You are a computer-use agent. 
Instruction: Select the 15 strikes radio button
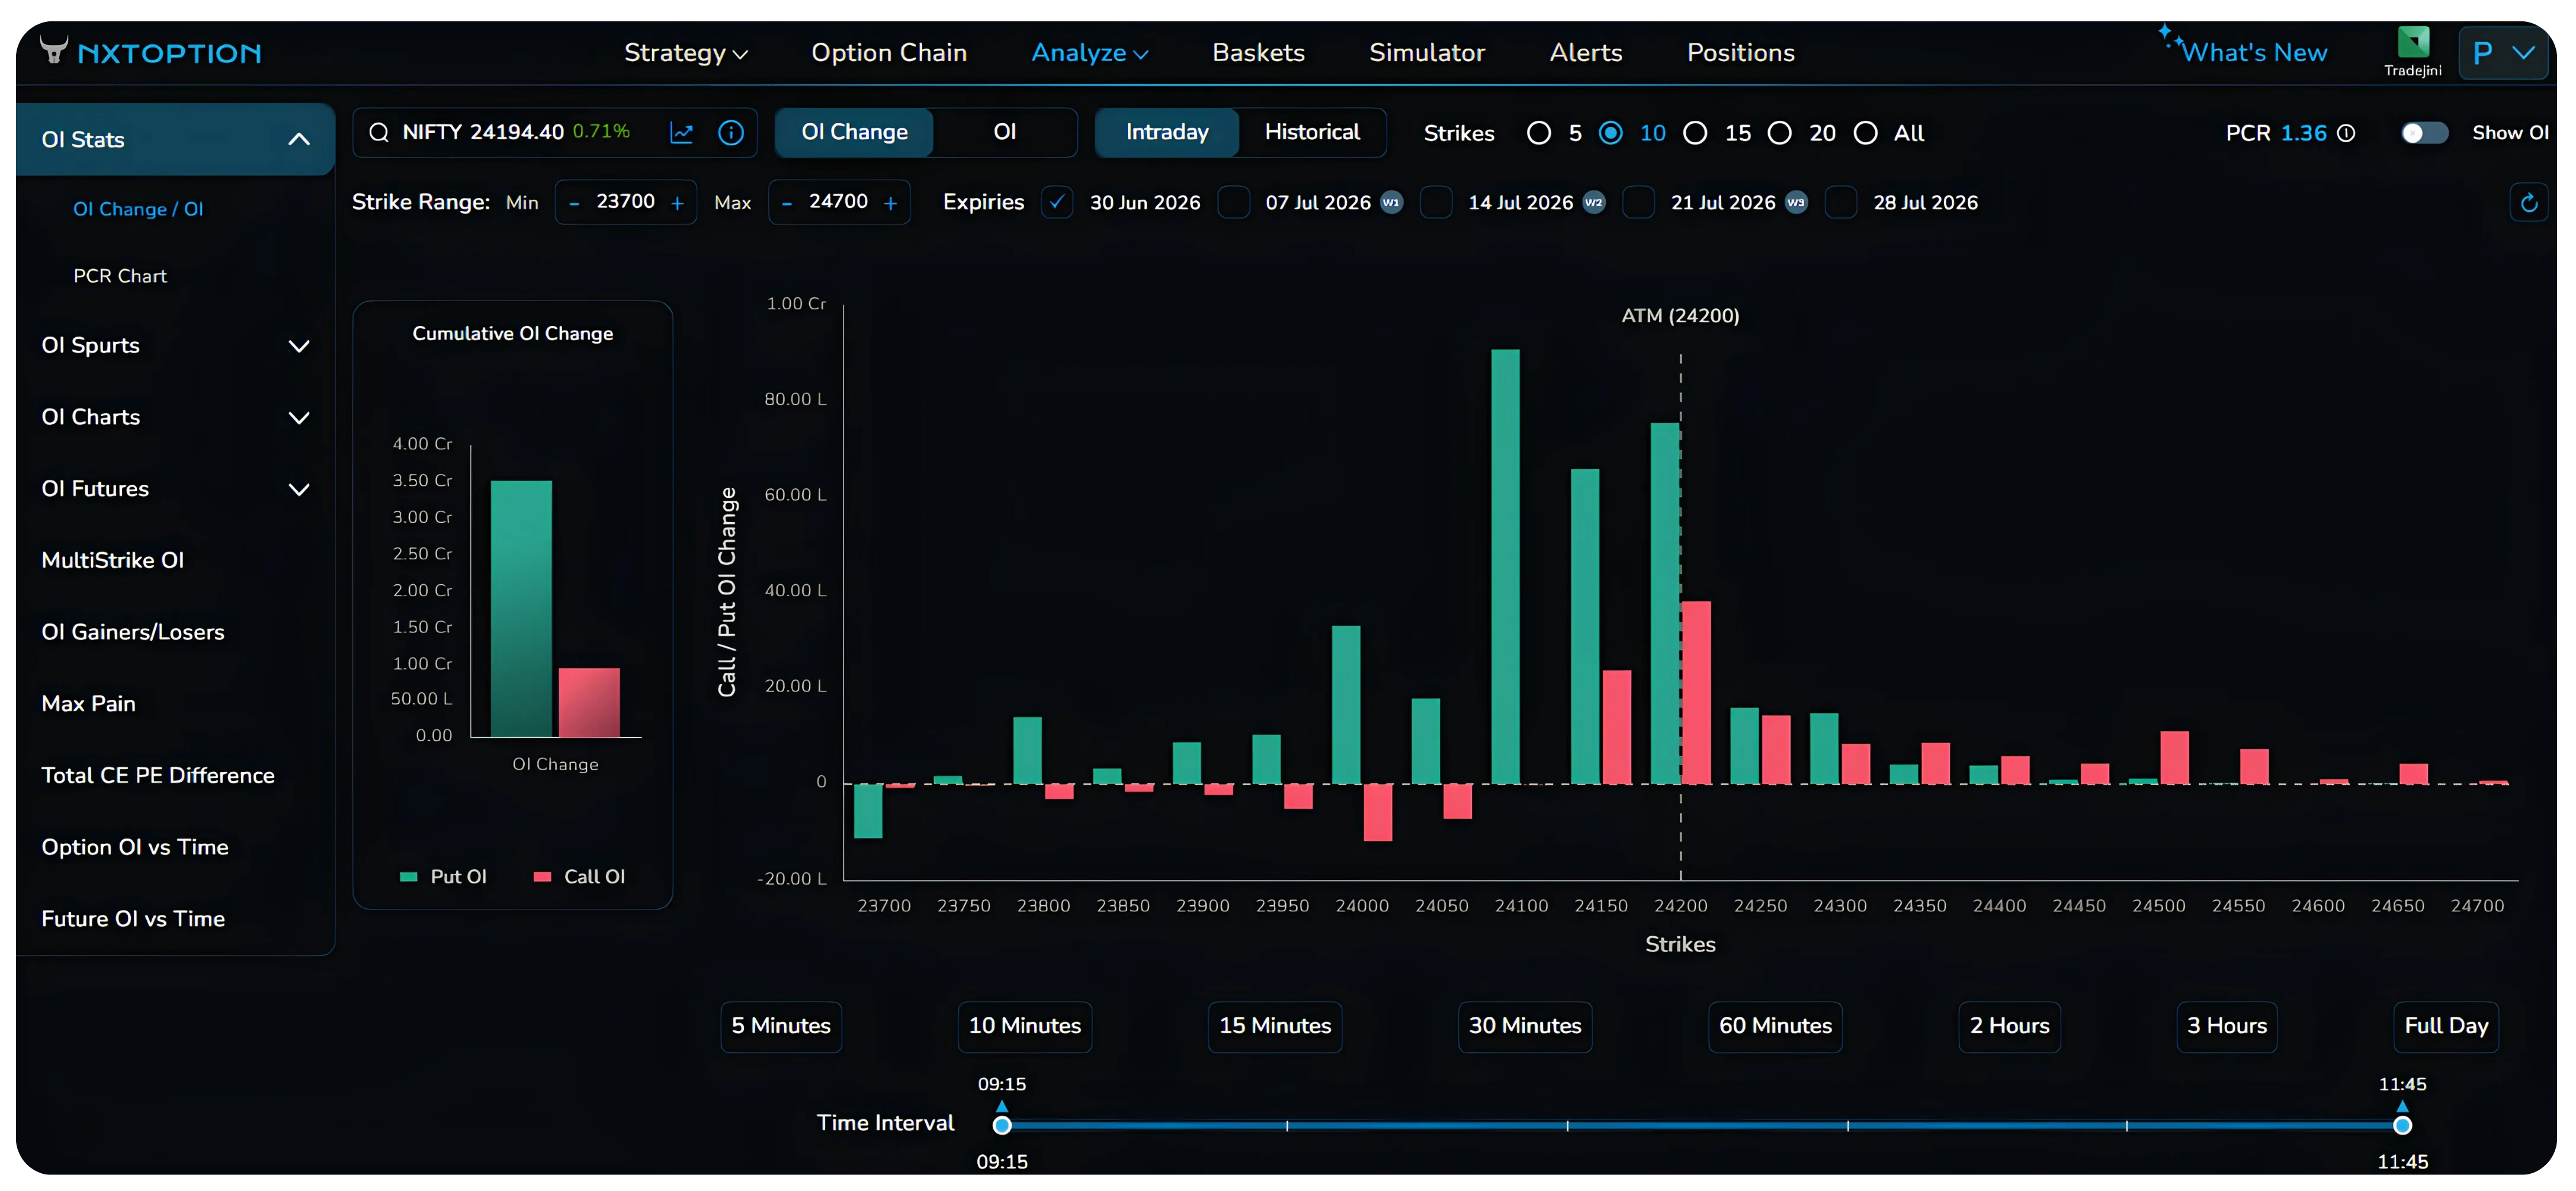pyautogui.click(x=1695, y=133)
